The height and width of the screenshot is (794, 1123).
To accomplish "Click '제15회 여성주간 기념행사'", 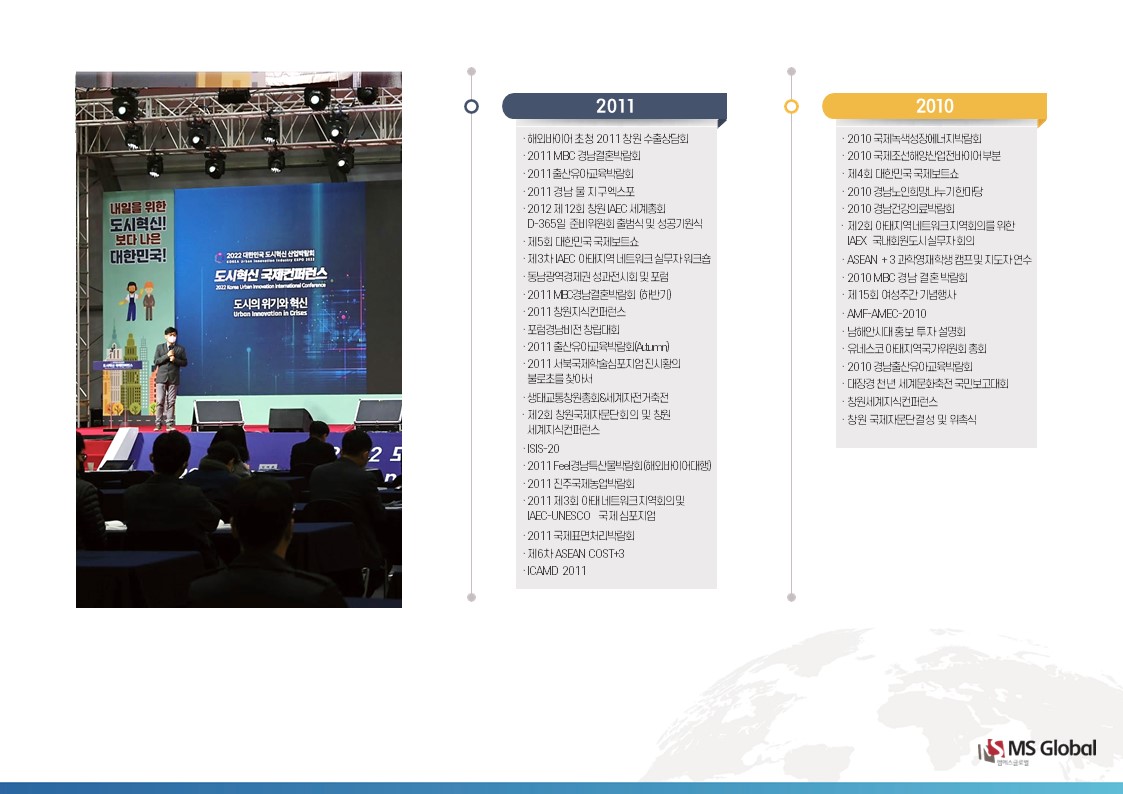I will (x=901, y=295).
